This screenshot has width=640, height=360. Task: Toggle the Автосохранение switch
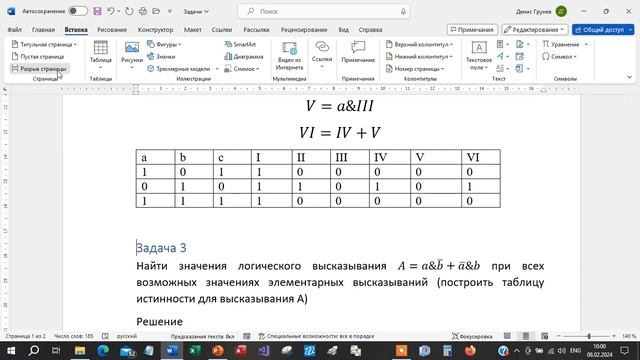click(x=78, y=11)
